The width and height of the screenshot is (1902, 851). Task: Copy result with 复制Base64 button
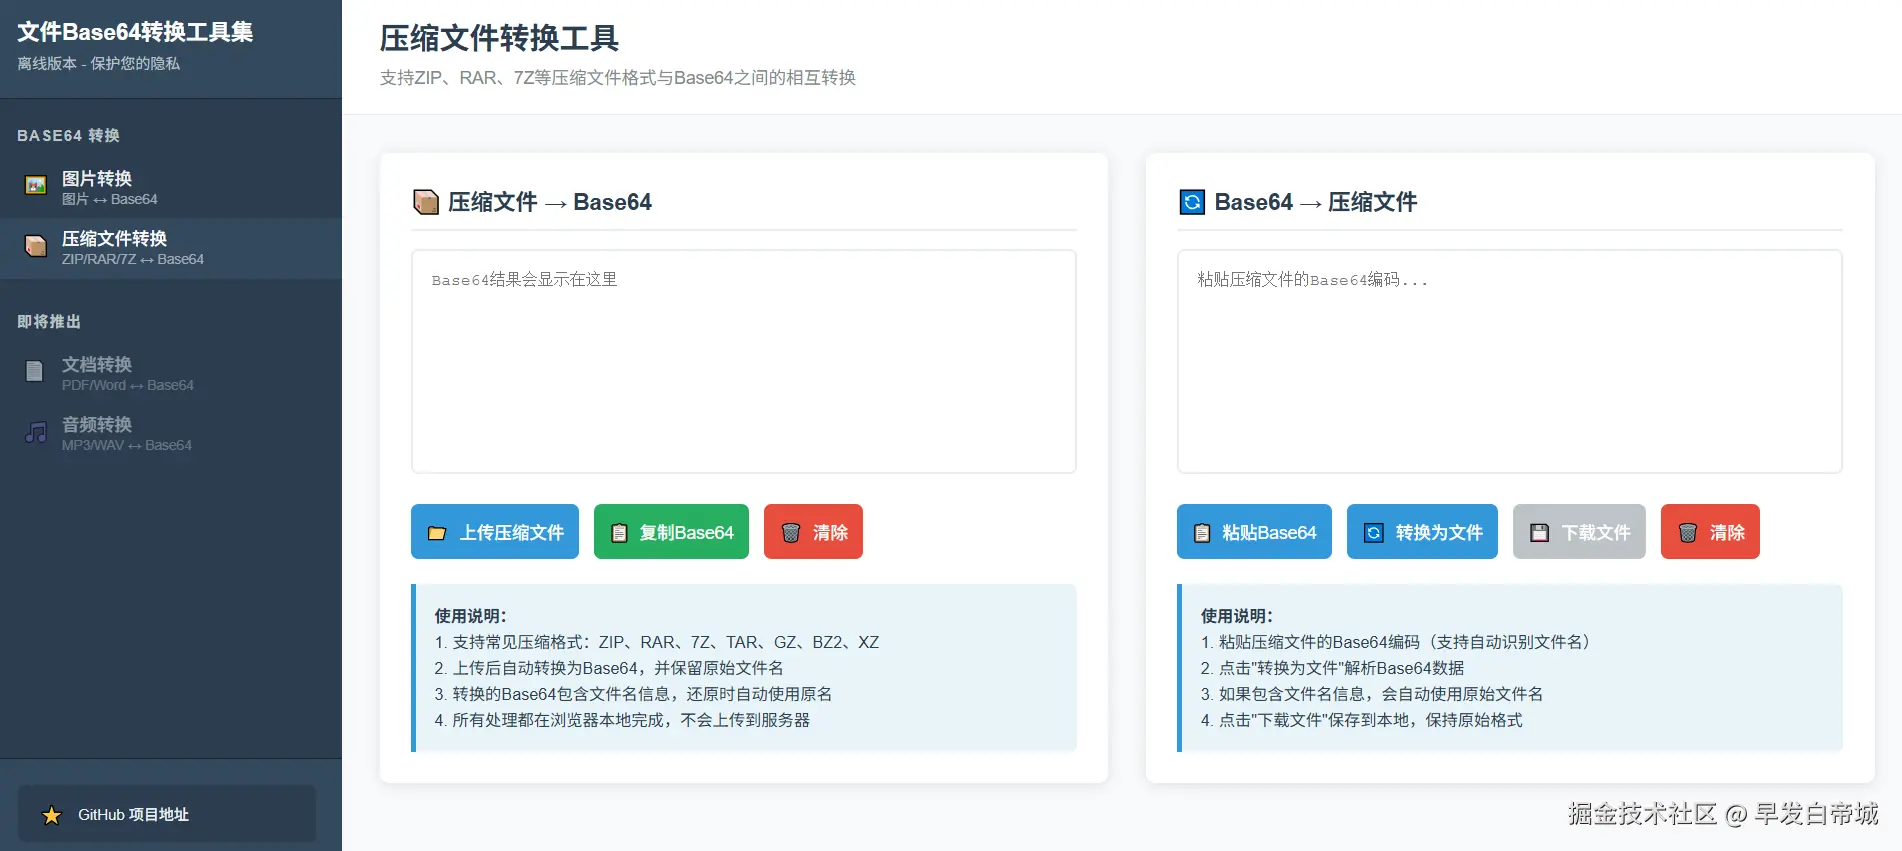coord(671,532)
